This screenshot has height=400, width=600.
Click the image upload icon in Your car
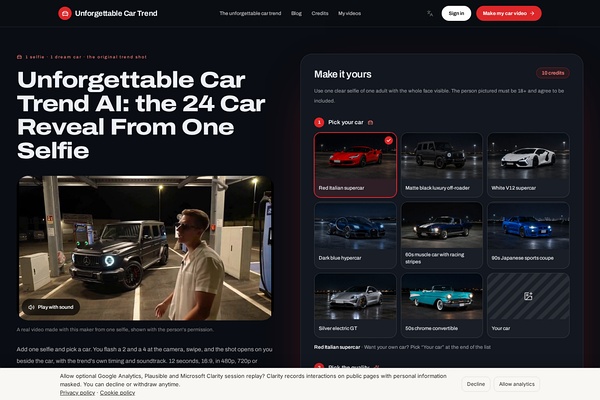click(x=528, y=296)
